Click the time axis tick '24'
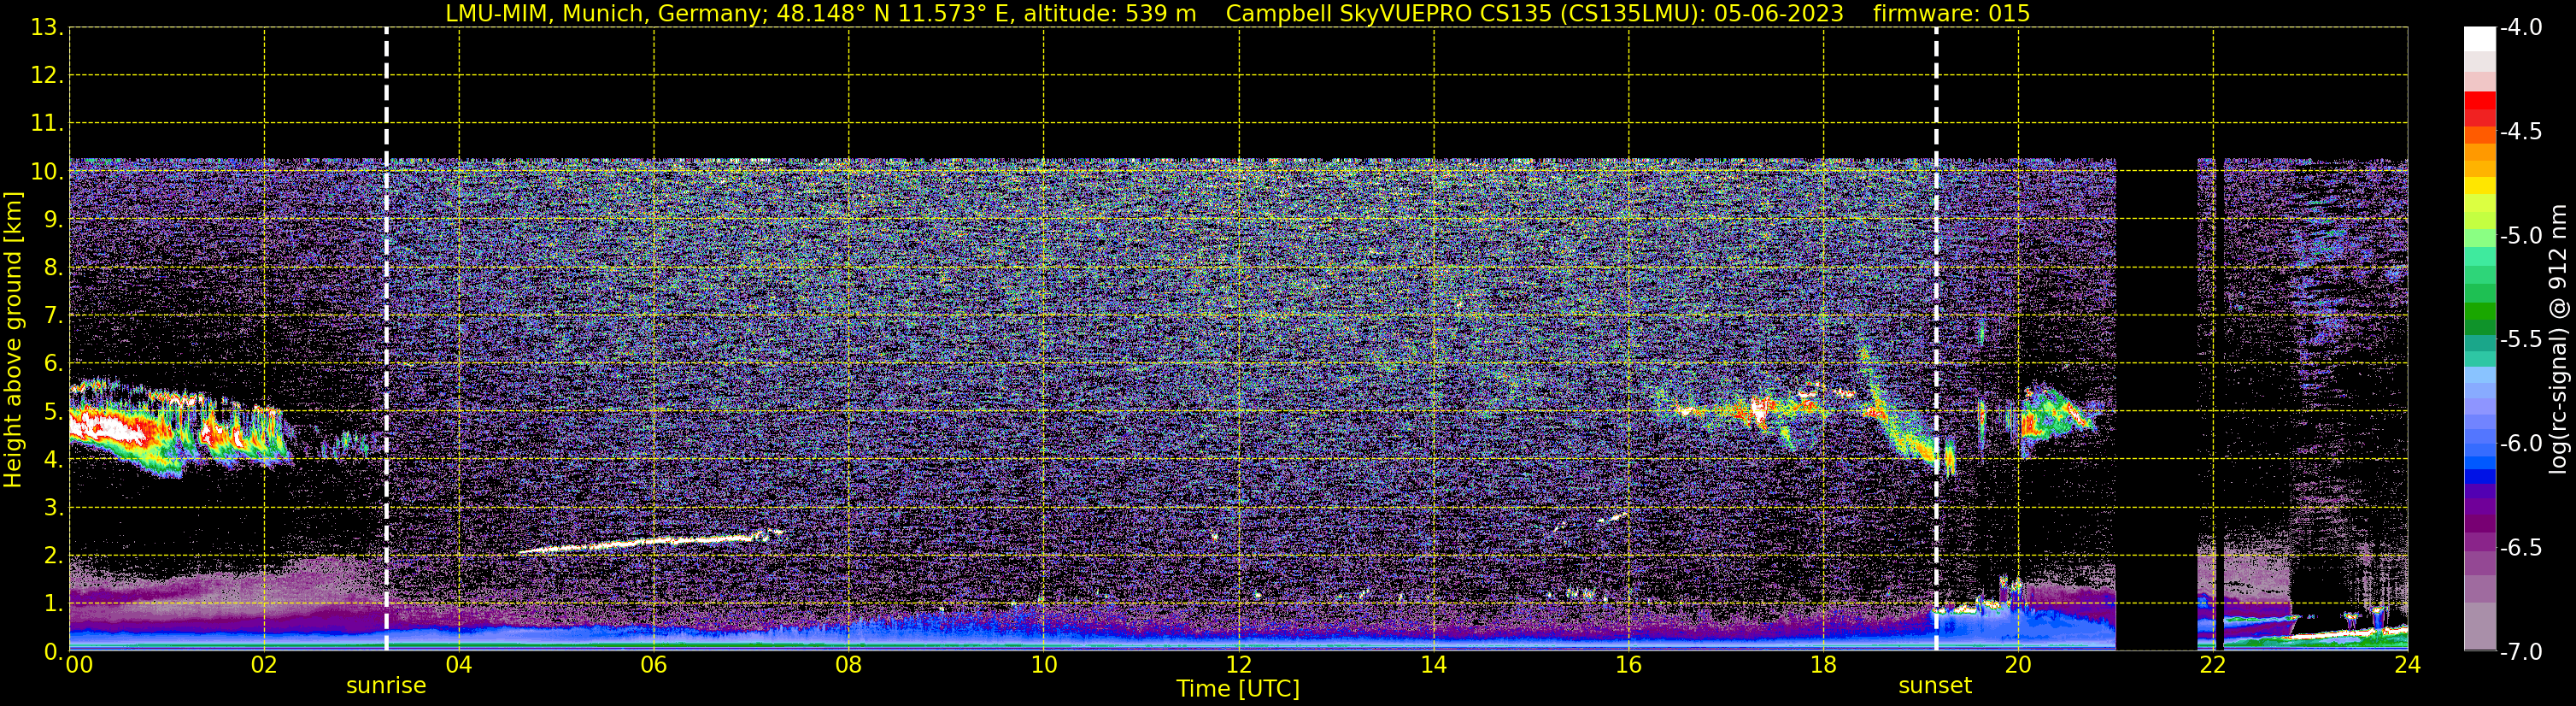Image resolution: width=2576 pixels, height=706 pixels. [x=2408, y=665]
